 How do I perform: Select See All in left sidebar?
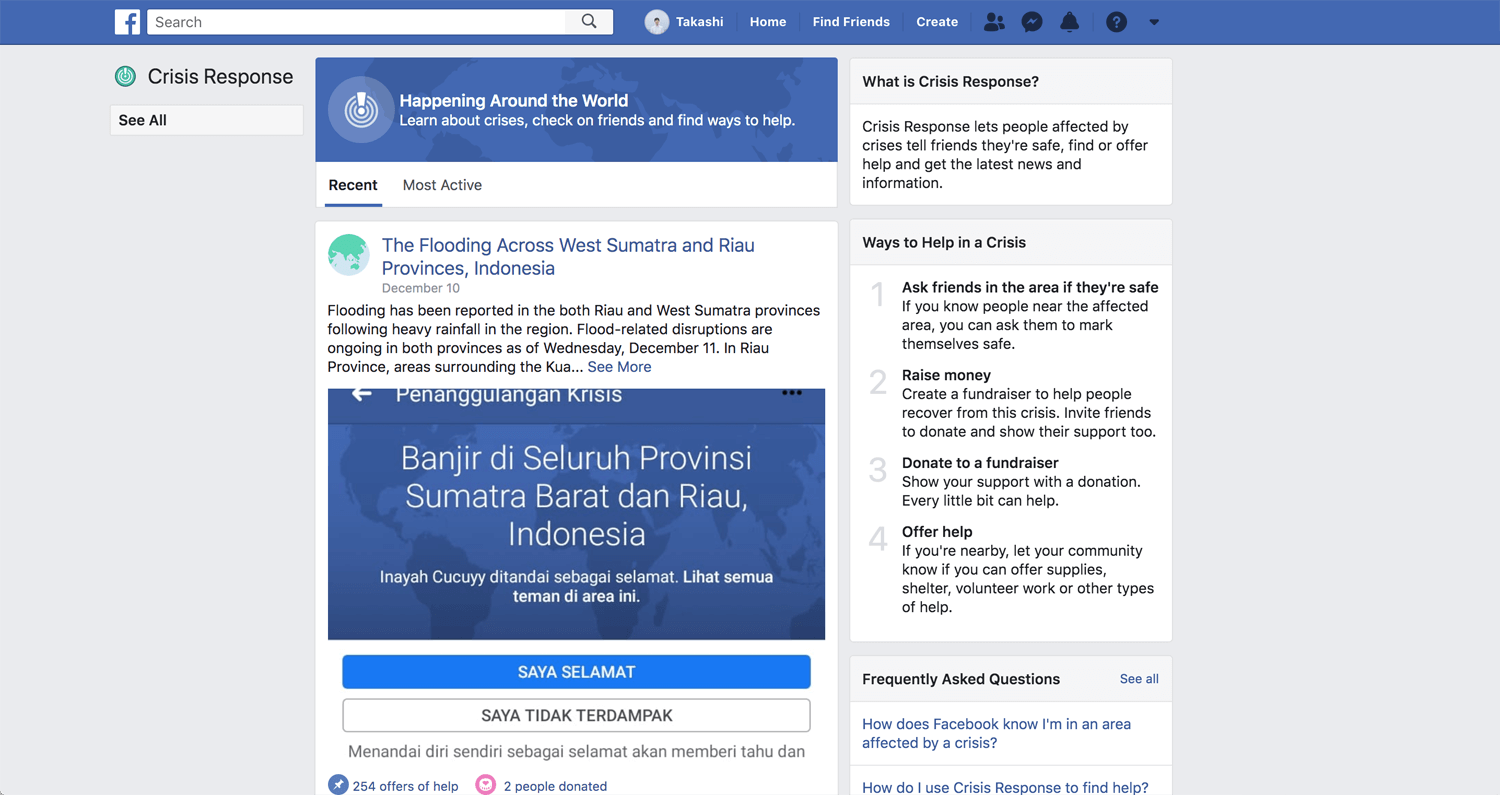point(207,120)
